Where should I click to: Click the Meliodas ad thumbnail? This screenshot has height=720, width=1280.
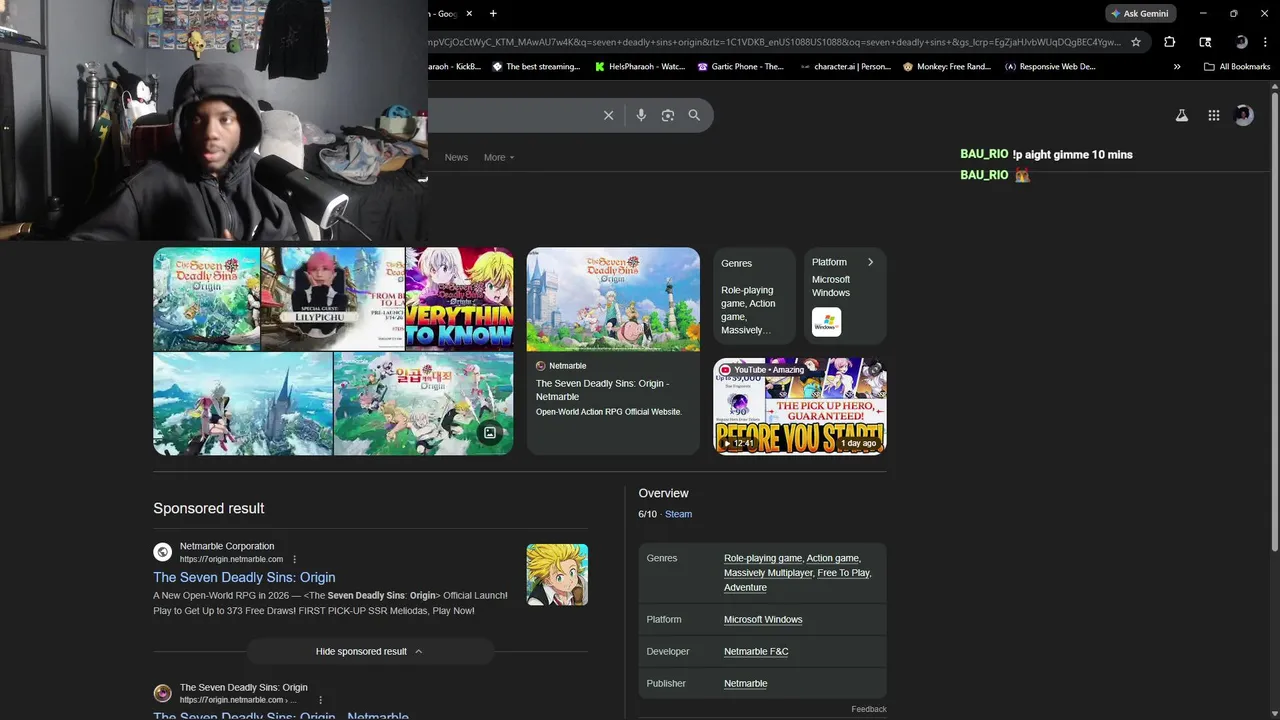click(557, 574)
